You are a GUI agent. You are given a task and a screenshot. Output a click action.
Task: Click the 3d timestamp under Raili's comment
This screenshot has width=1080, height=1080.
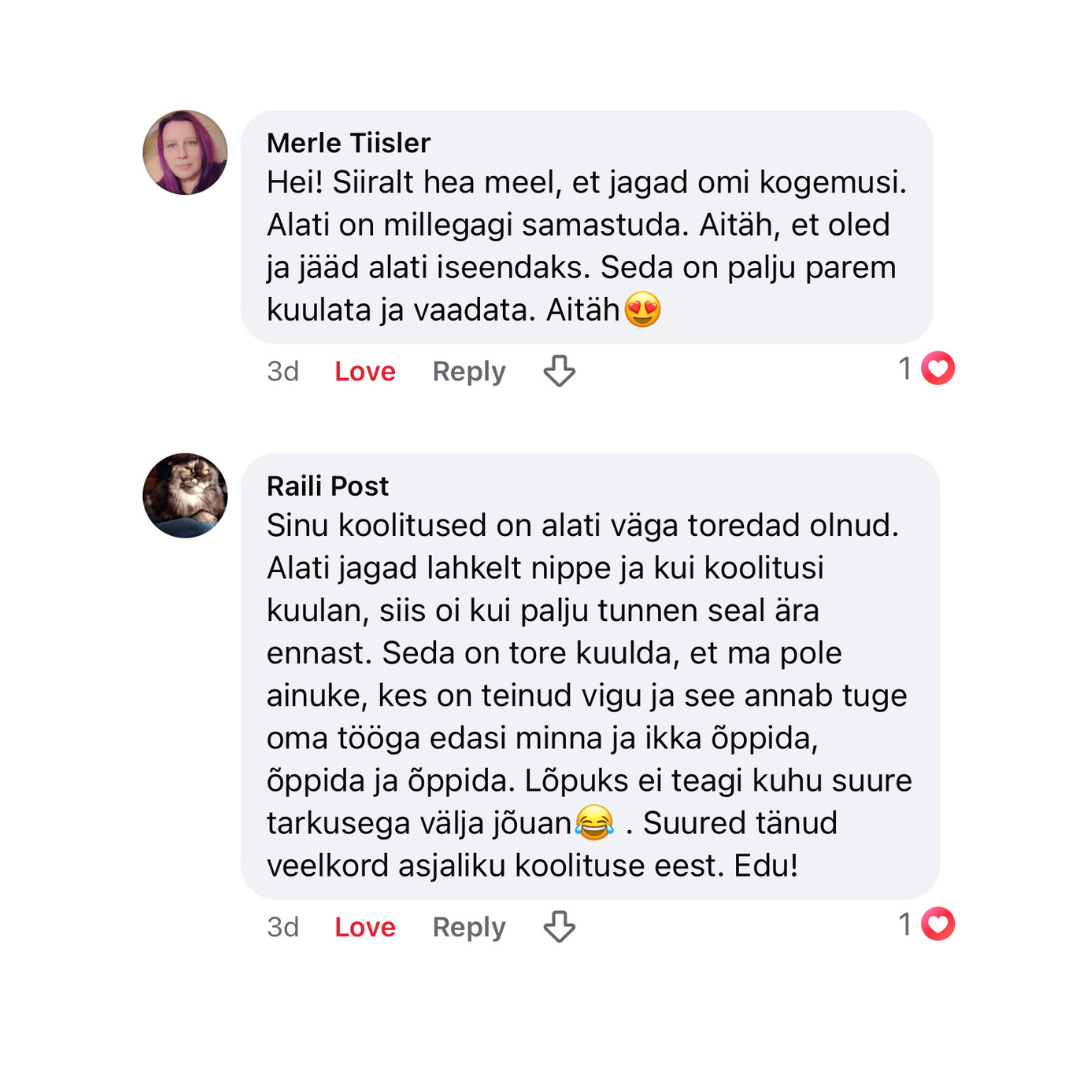click(283, 928)
